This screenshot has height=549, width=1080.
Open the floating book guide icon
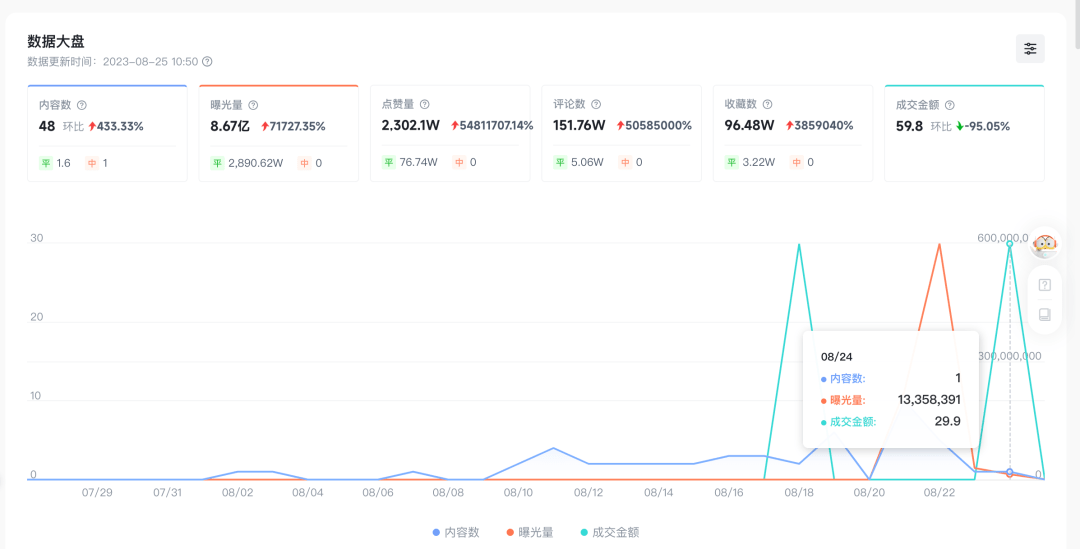[1045, 315]
